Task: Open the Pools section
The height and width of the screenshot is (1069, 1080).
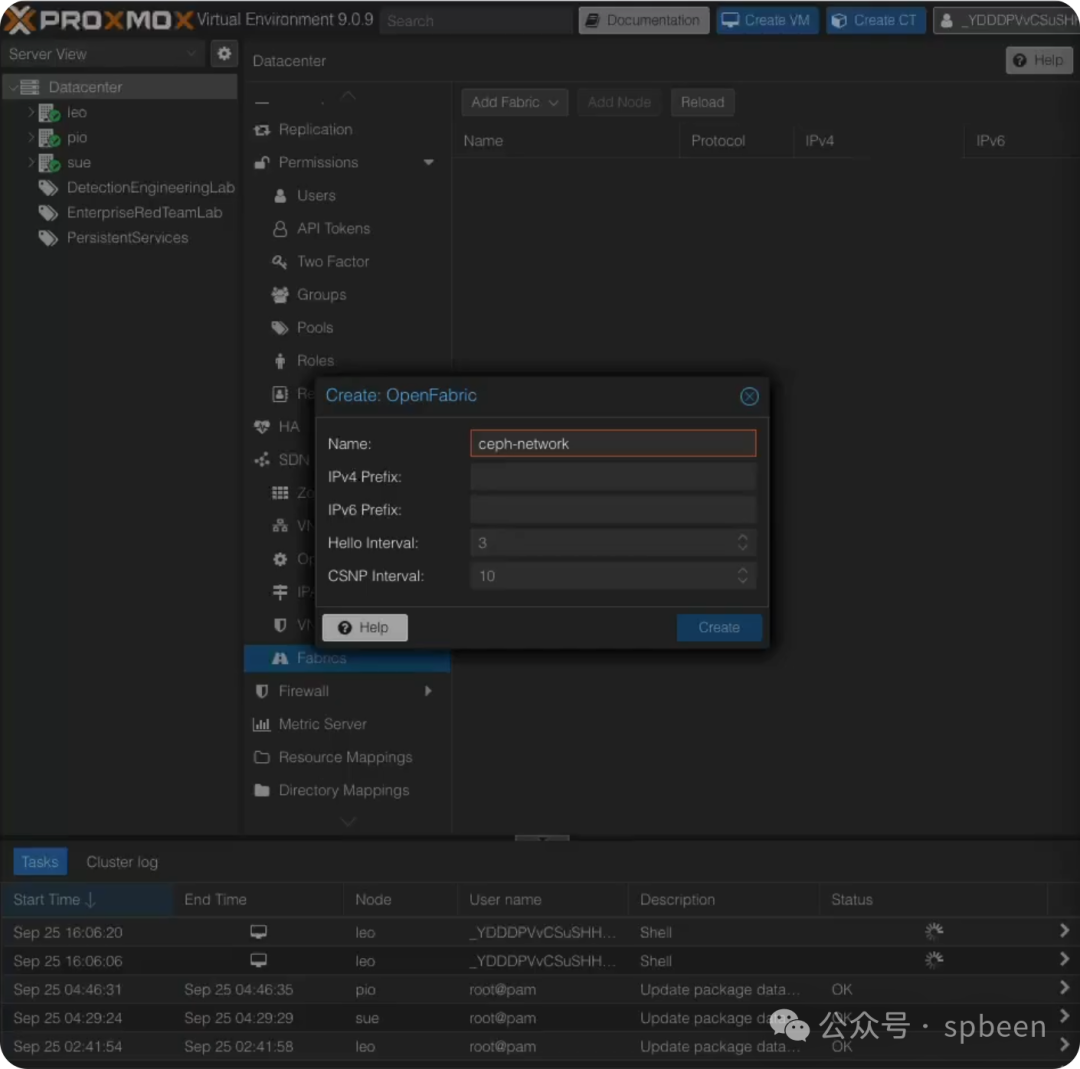Action: (315, 327)
